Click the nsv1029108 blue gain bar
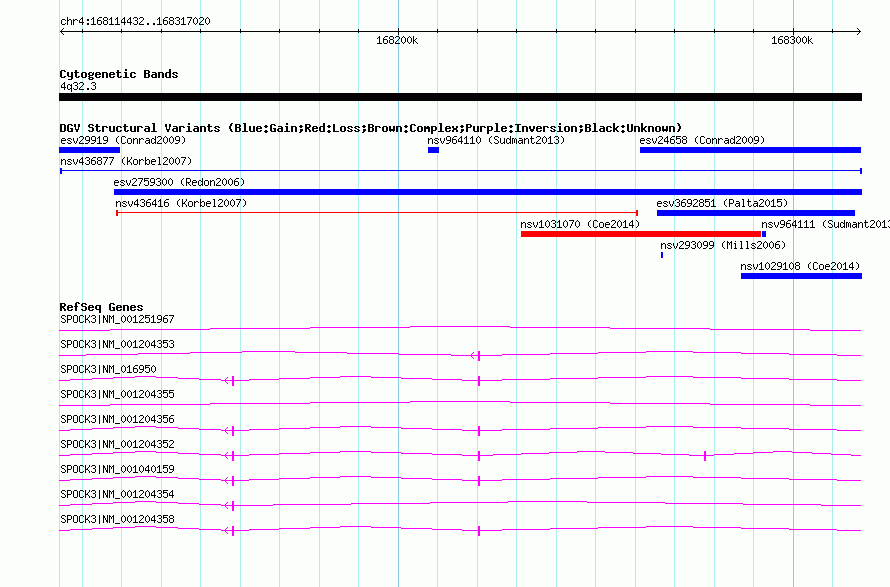The image size is (890, 587). 801,276
